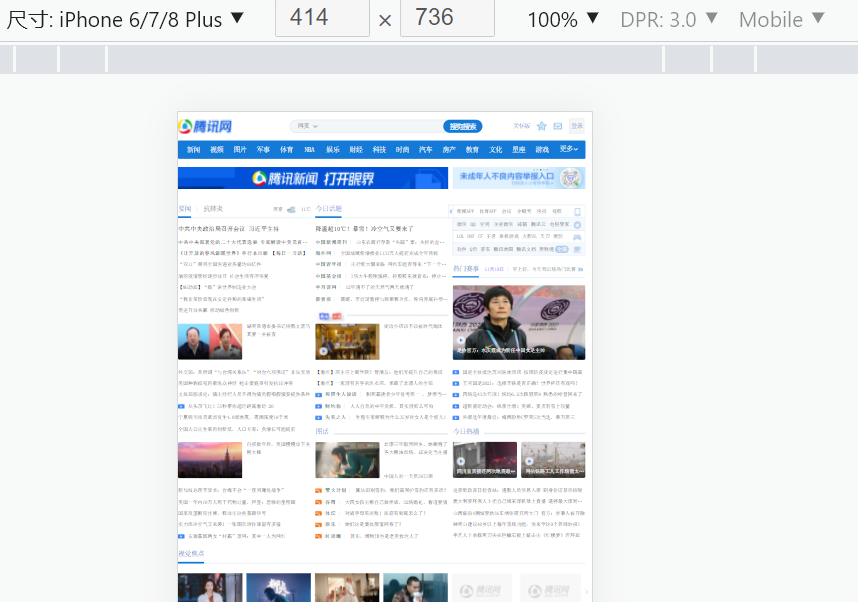Open the Mobile device type dropdown
The width and height of the screenshot is (858, 602).
781,20
